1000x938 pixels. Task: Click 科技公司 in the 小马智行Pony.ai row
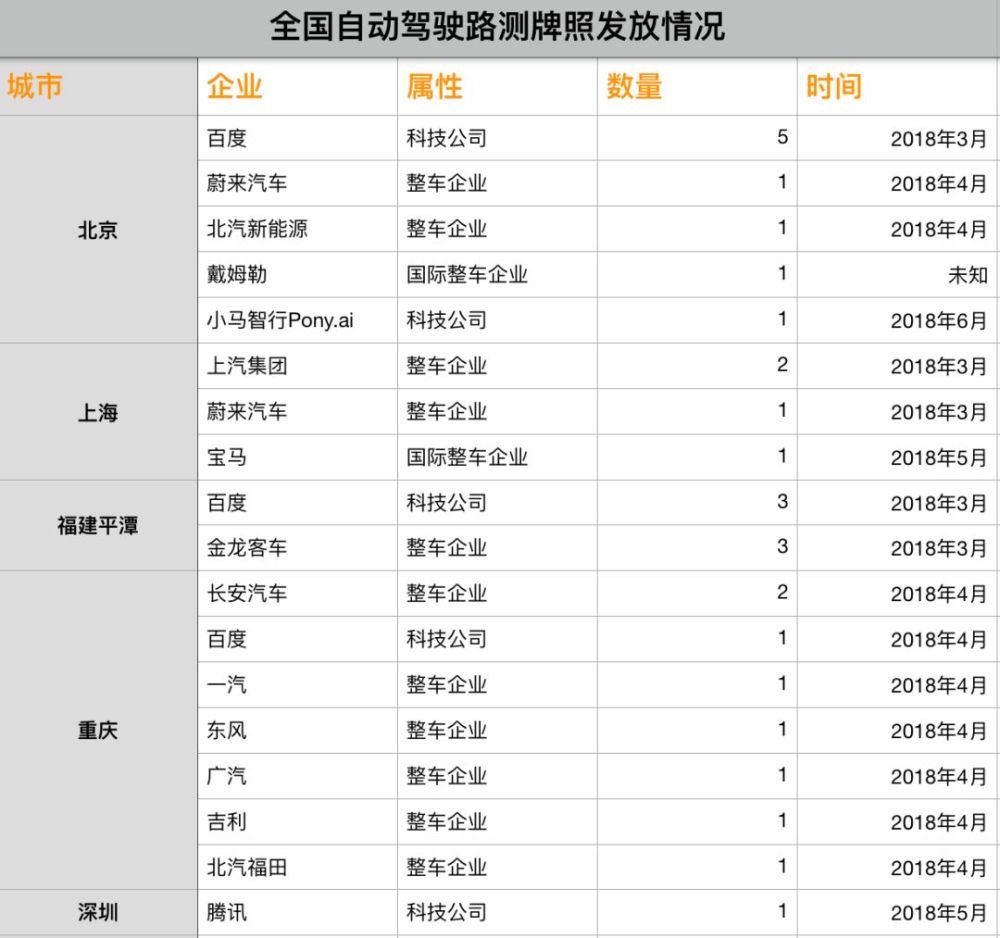tap(446, 320)
